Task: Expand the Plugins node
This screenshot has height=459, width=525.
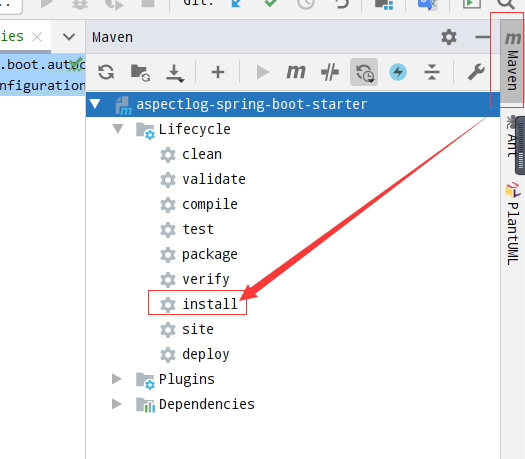Action: (x=117, y=379)
